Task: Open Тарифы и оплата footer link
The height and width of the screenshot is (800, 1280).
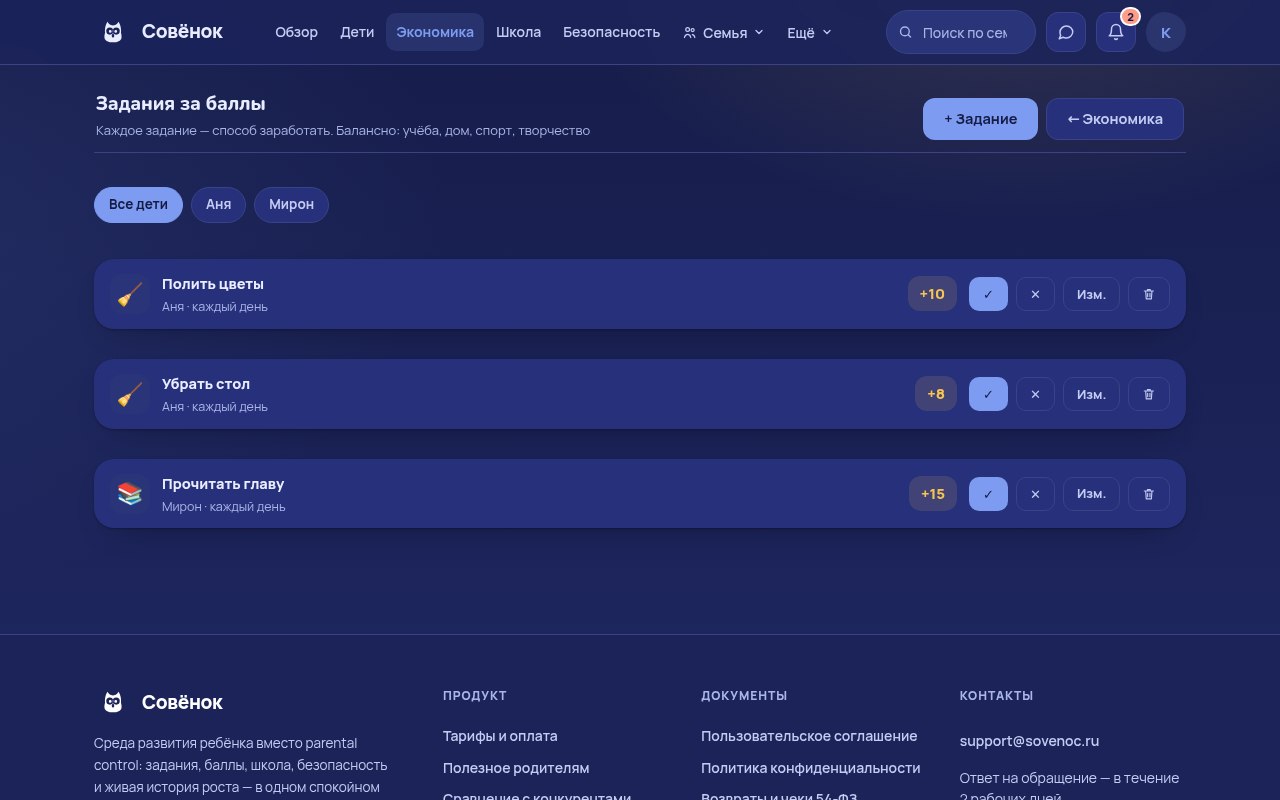Action: click(500, 736)
